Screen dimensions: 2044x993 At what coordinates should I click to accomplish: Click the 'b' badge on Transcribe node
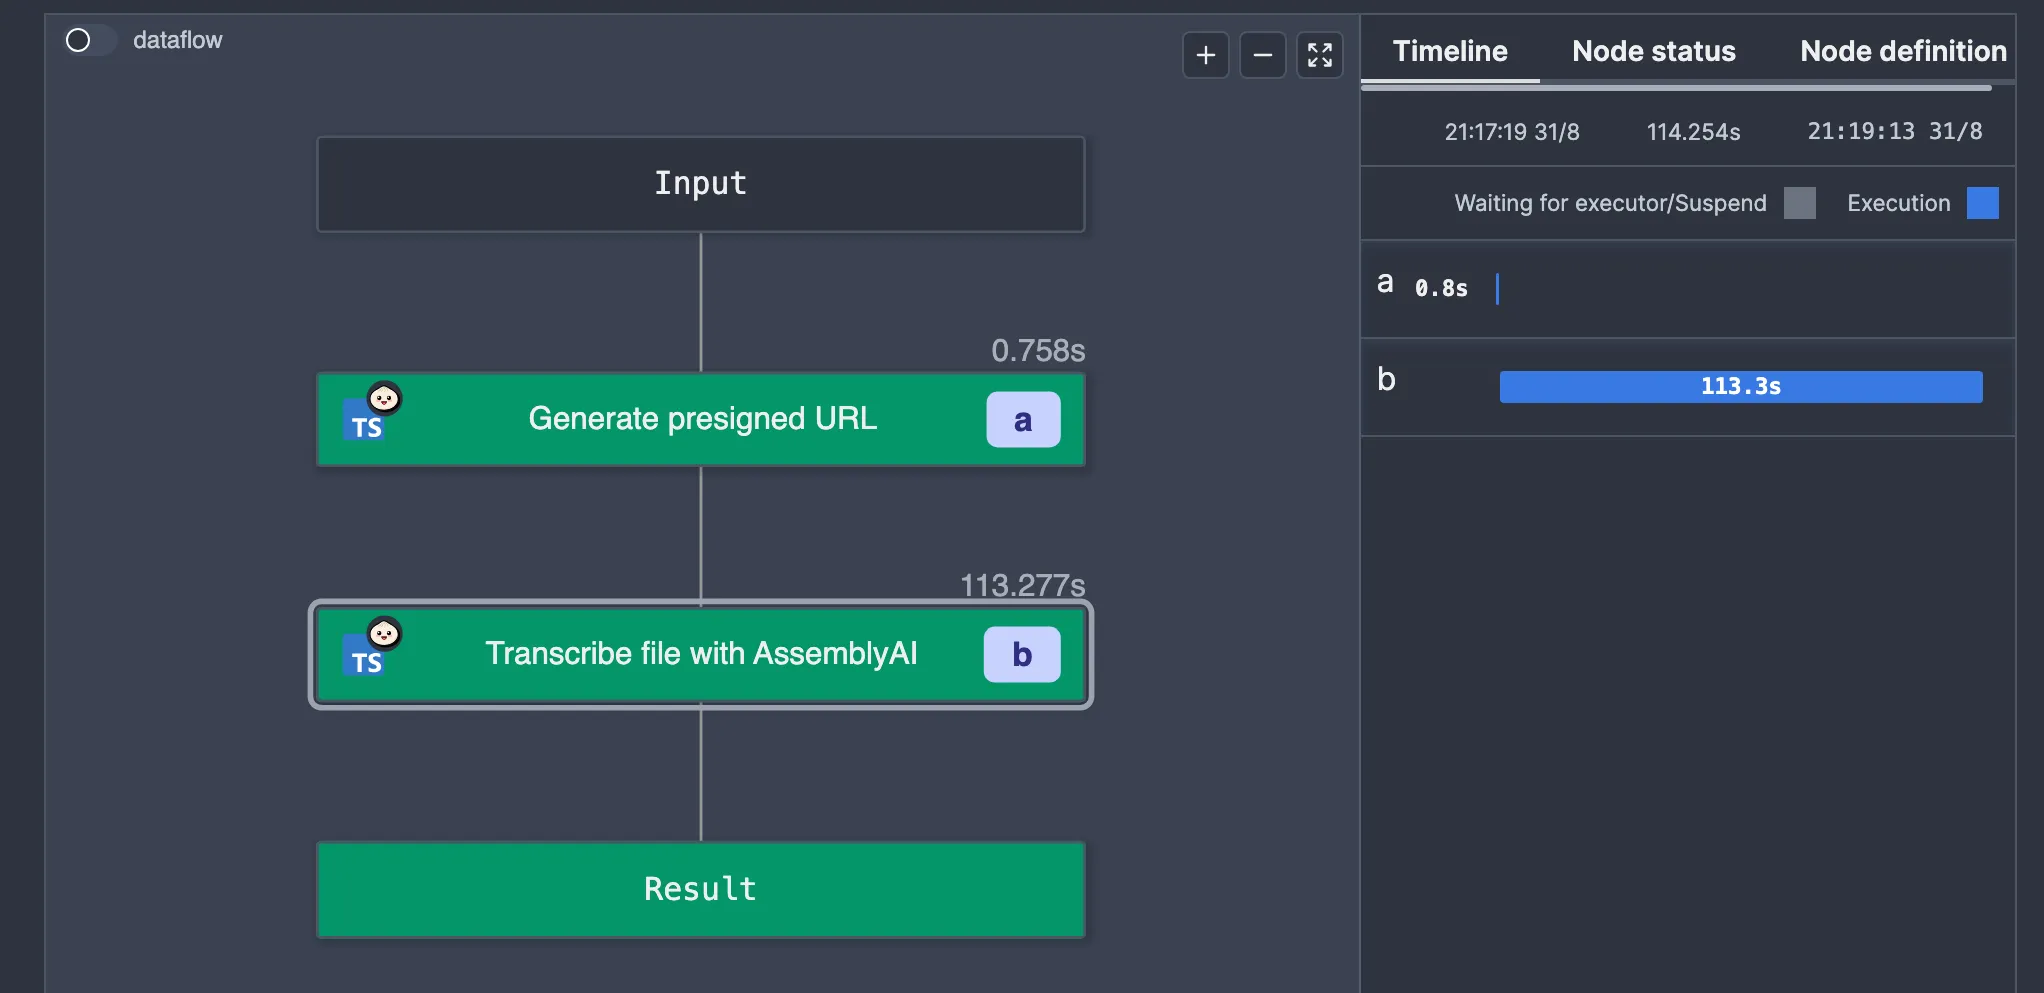tap(1021, 655)
